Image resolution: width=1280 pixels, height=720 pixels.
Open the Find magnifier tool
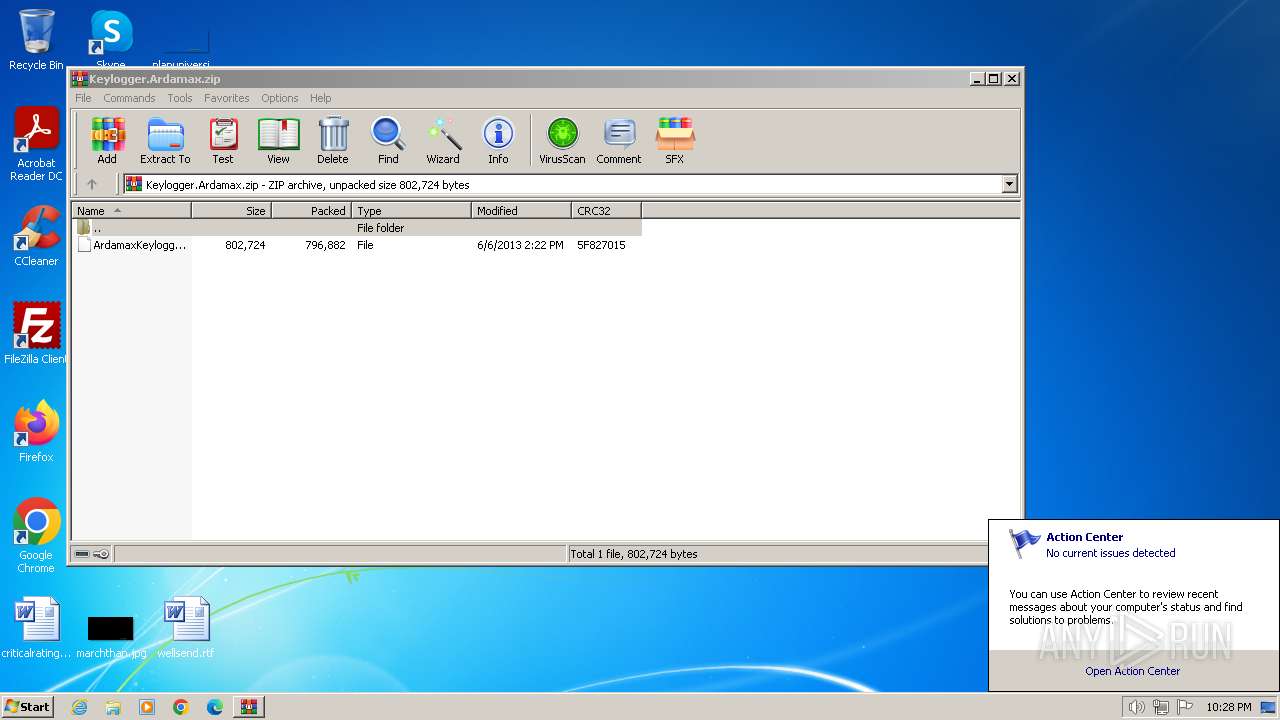click(388, 140)
